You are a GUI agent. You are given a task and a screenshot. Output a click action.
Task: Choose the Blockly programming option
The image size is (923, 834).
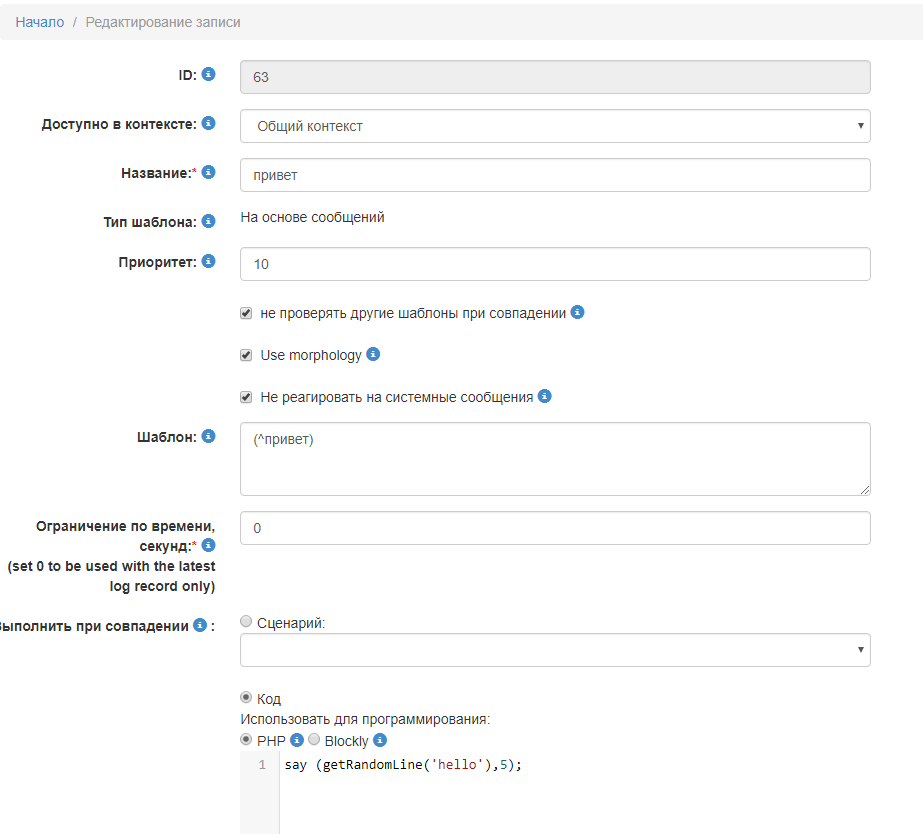point(313,740)
